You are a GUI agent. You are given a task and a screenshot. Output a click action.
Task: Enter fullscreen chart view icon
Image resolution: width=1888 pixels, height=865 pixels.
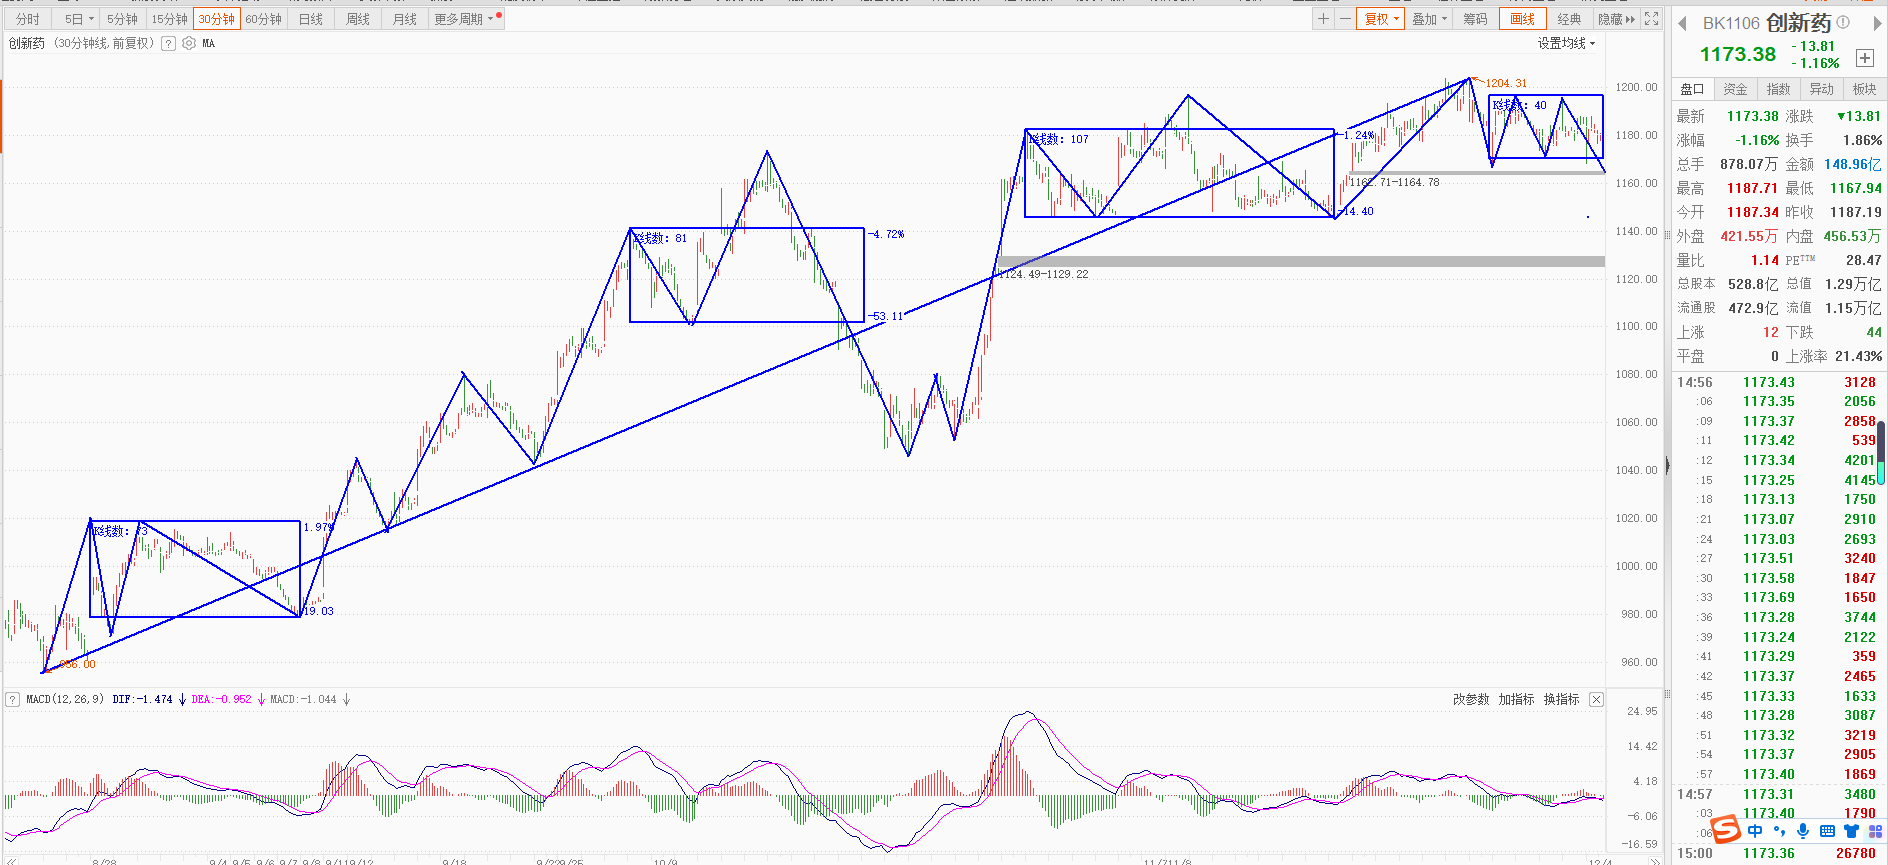pos(1651,19)
